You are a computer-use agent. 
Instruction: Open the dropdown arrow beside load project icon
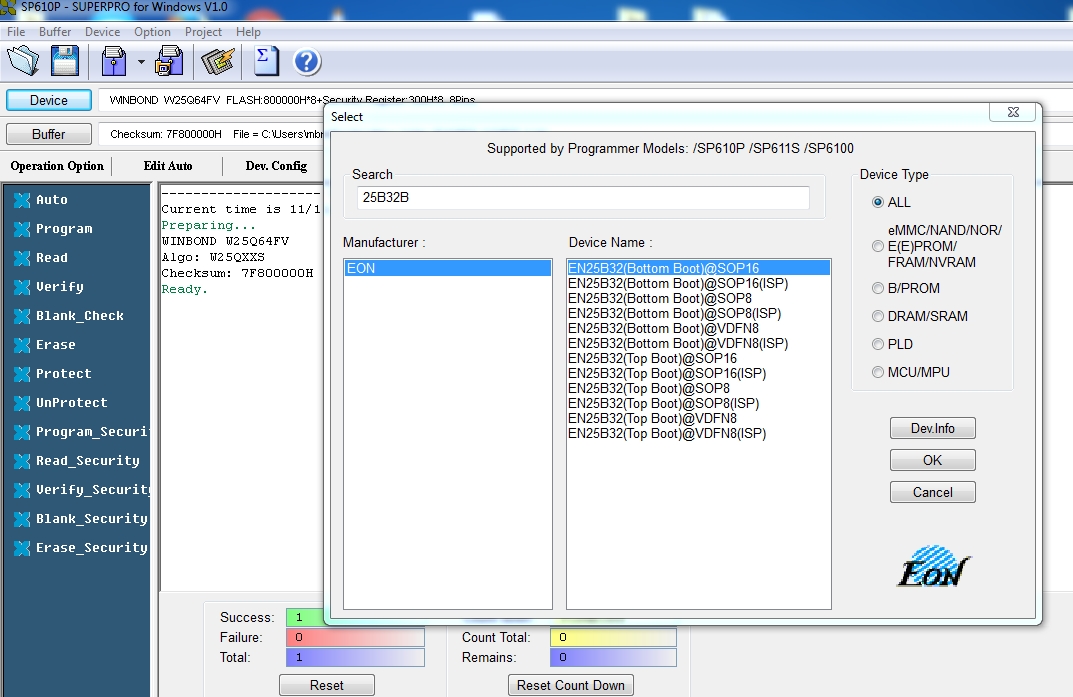click(141, 62)
